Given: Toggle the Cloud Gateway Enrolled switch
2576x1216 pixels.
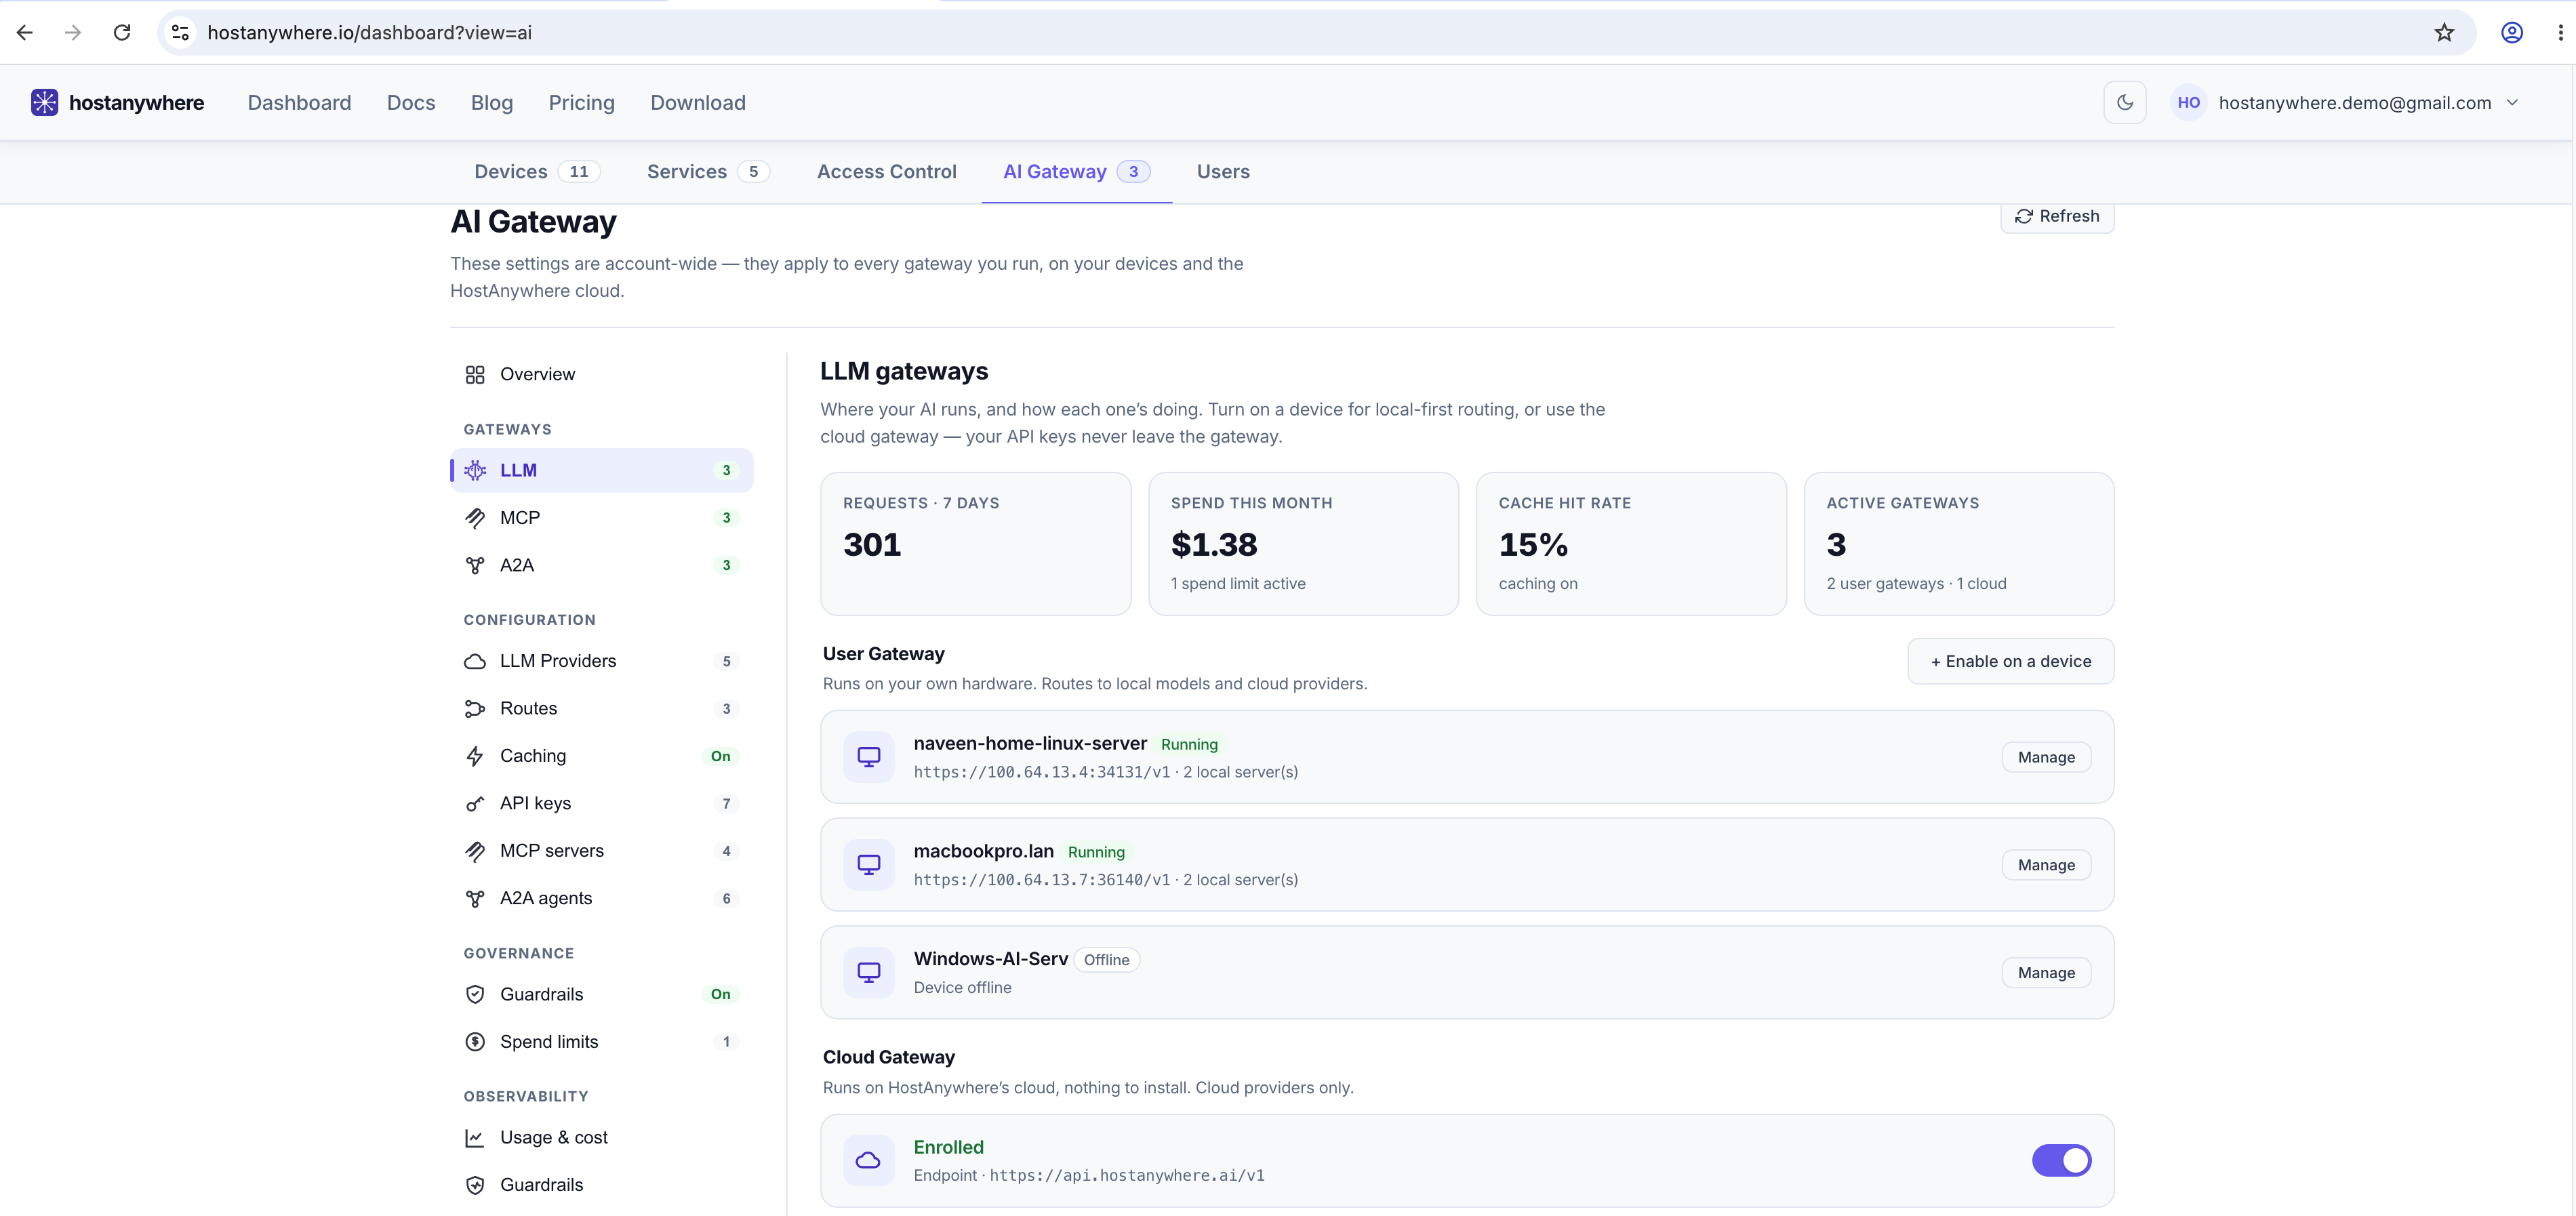Looking at the screenshot, I should point(2061,1160).
